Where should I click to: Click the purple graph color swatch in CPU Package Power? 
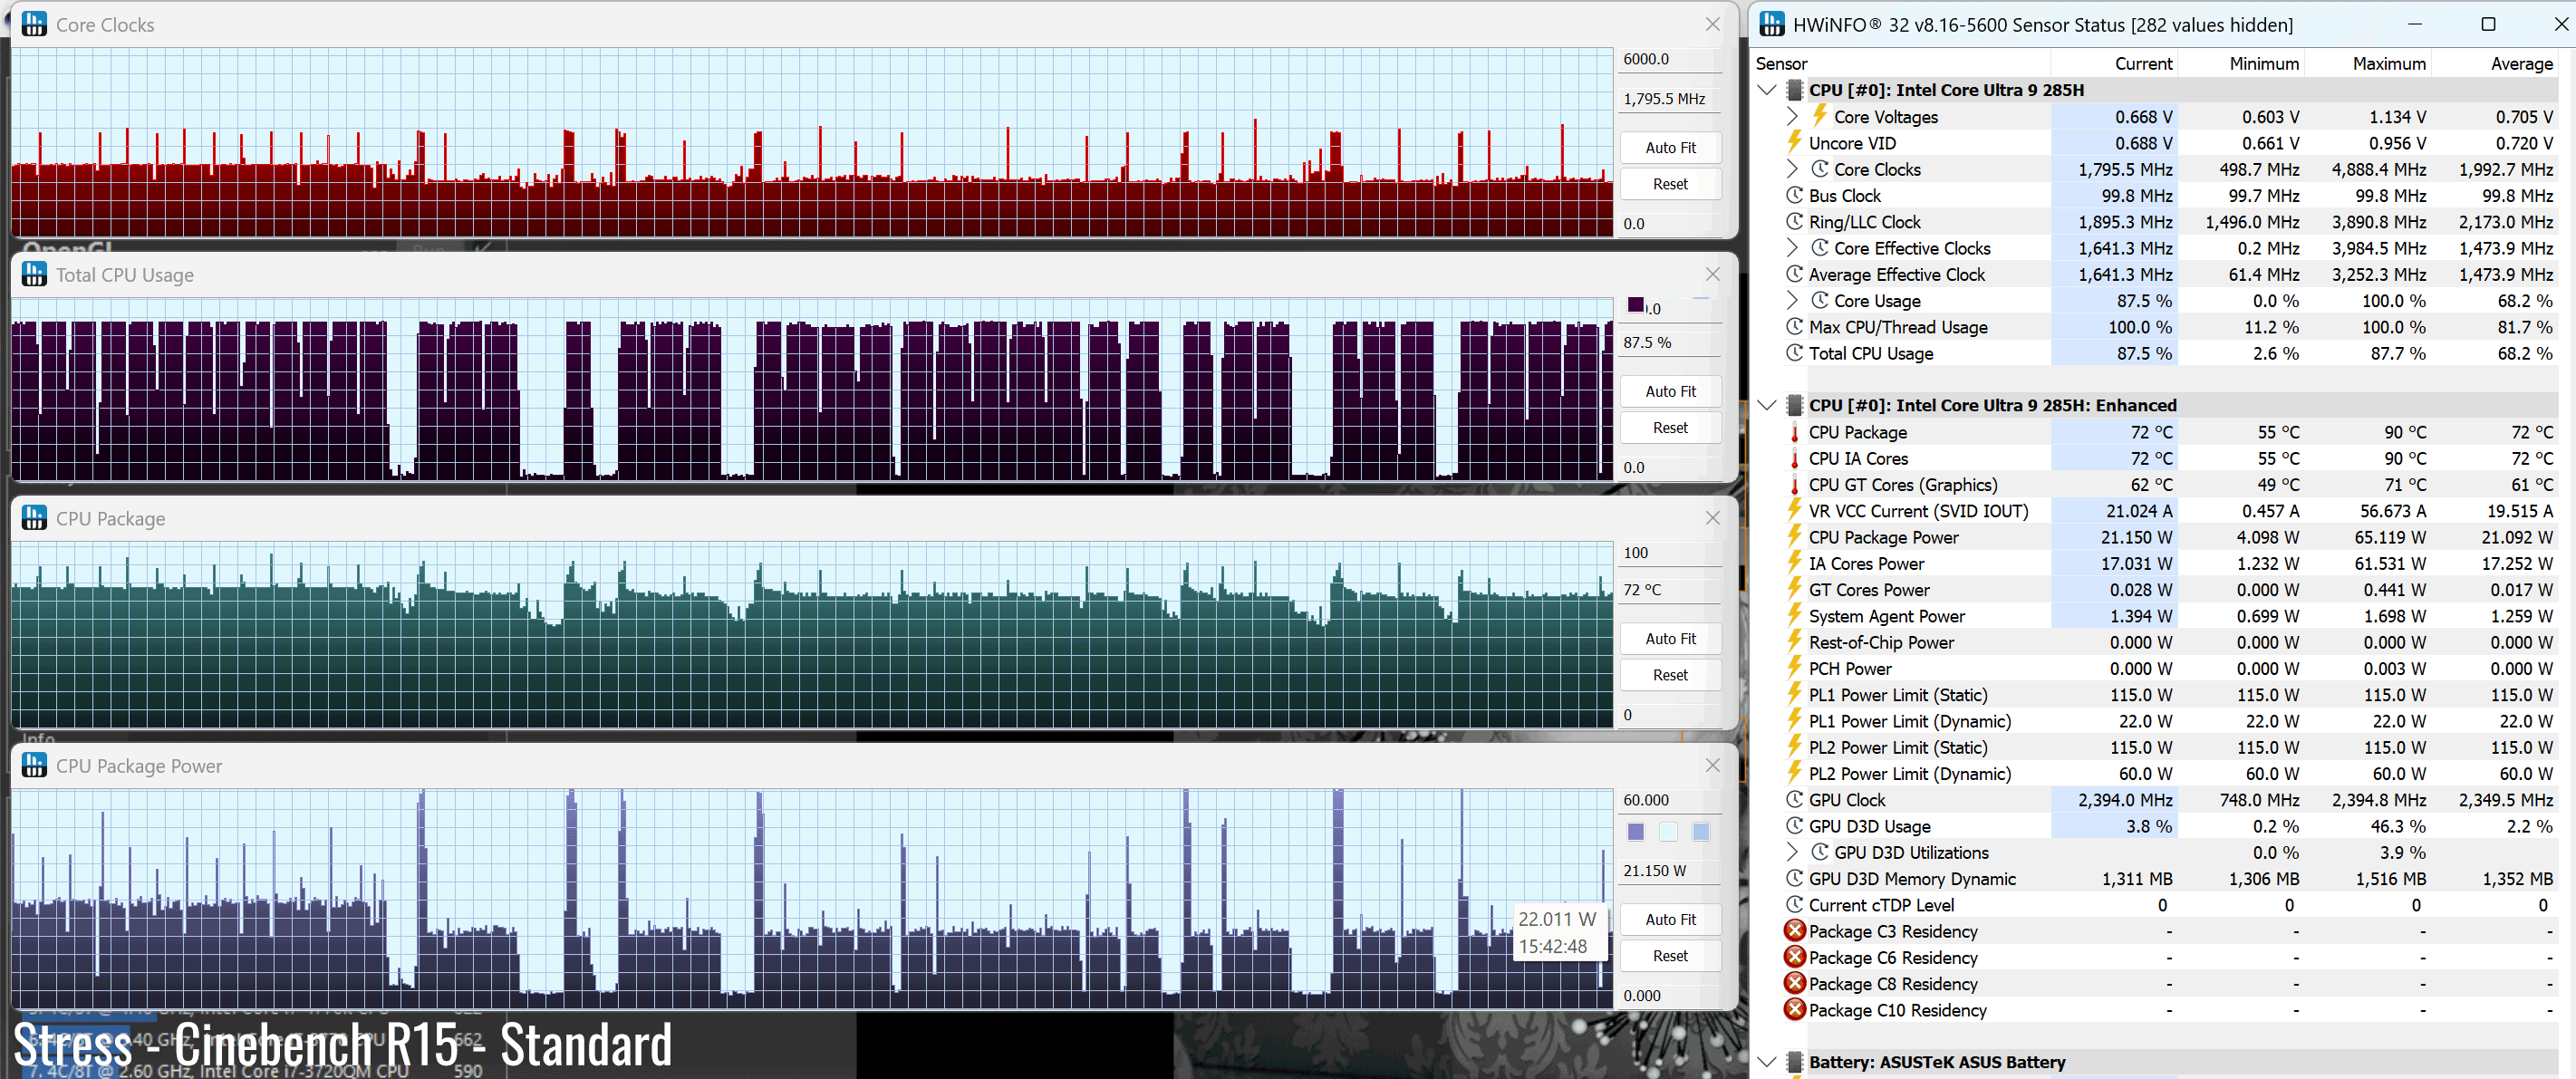pos(1636,831)
